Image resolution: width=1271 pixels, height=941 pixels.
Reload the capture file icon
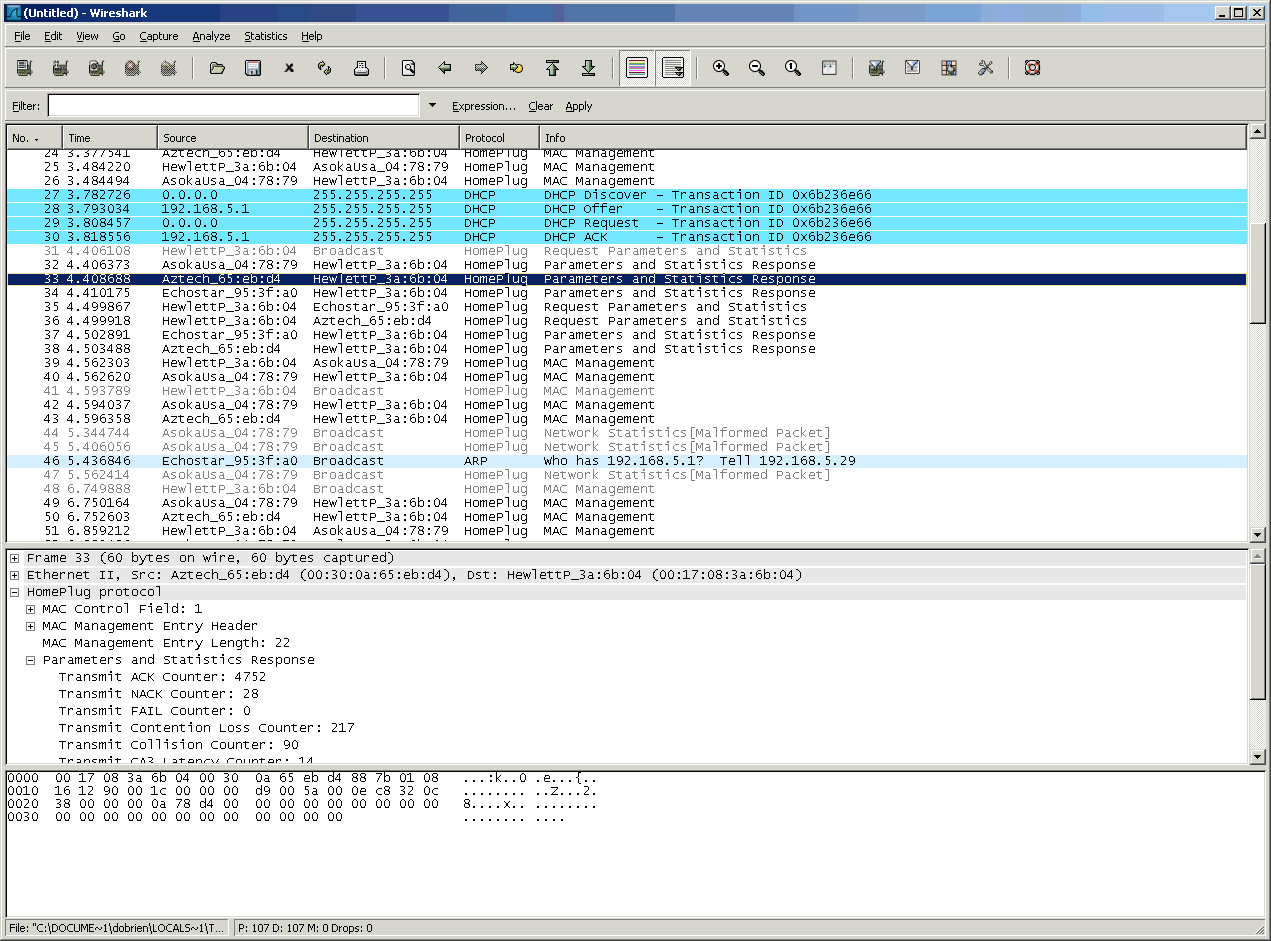pyautogui.click(x=325, y=68)
